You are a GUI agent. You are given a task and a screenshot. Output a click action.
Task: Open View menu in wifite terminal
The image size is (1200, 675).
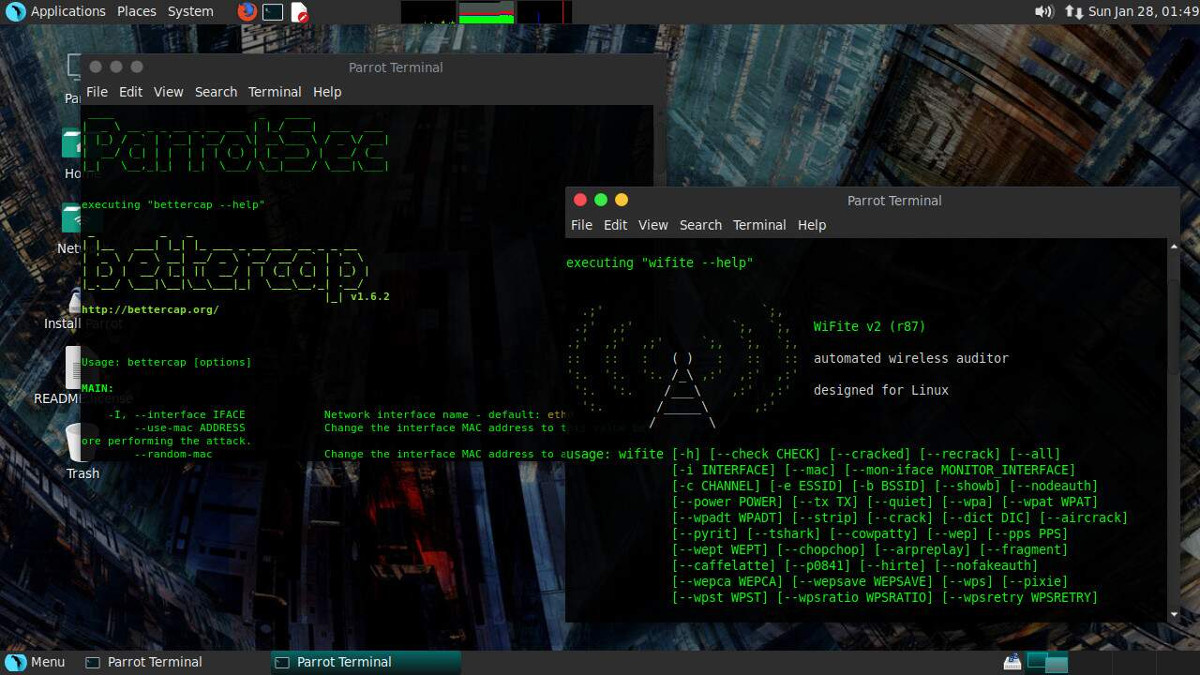(653, 225)
